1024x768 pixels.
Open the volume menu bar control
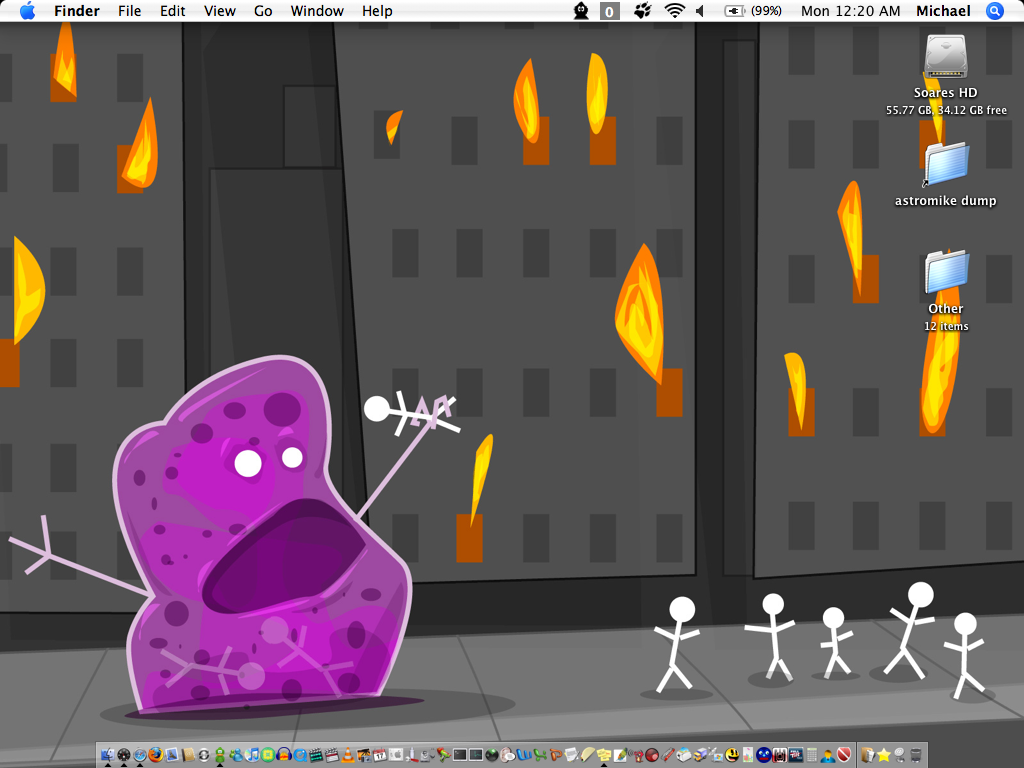pos(701,10)
